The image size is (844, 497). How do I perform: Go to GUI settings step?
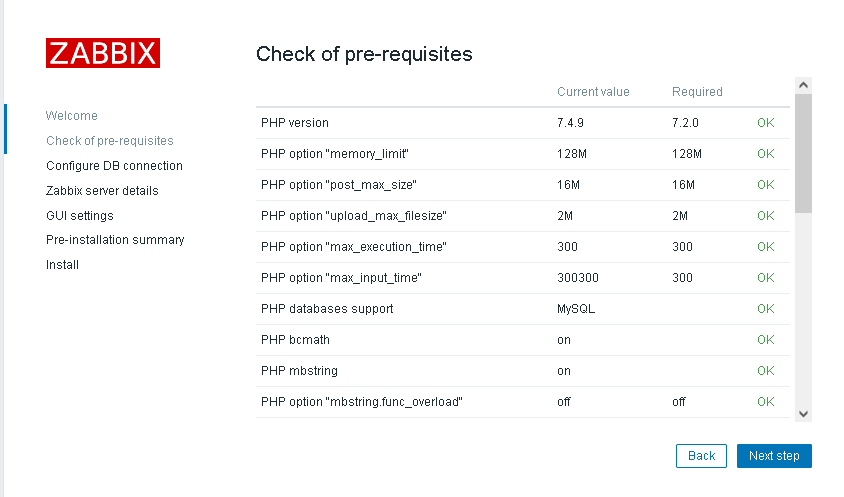point(79,216)
